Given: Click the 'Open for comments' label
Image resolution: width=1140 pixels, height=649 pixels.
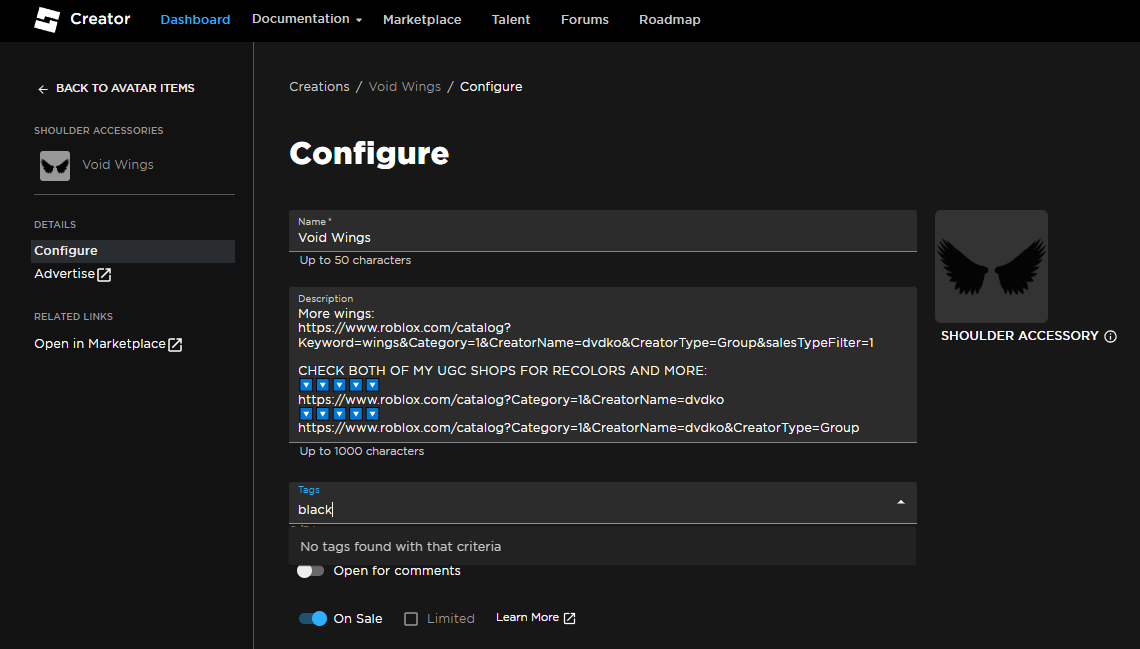Looking at the screenshot, I should 397,571.
